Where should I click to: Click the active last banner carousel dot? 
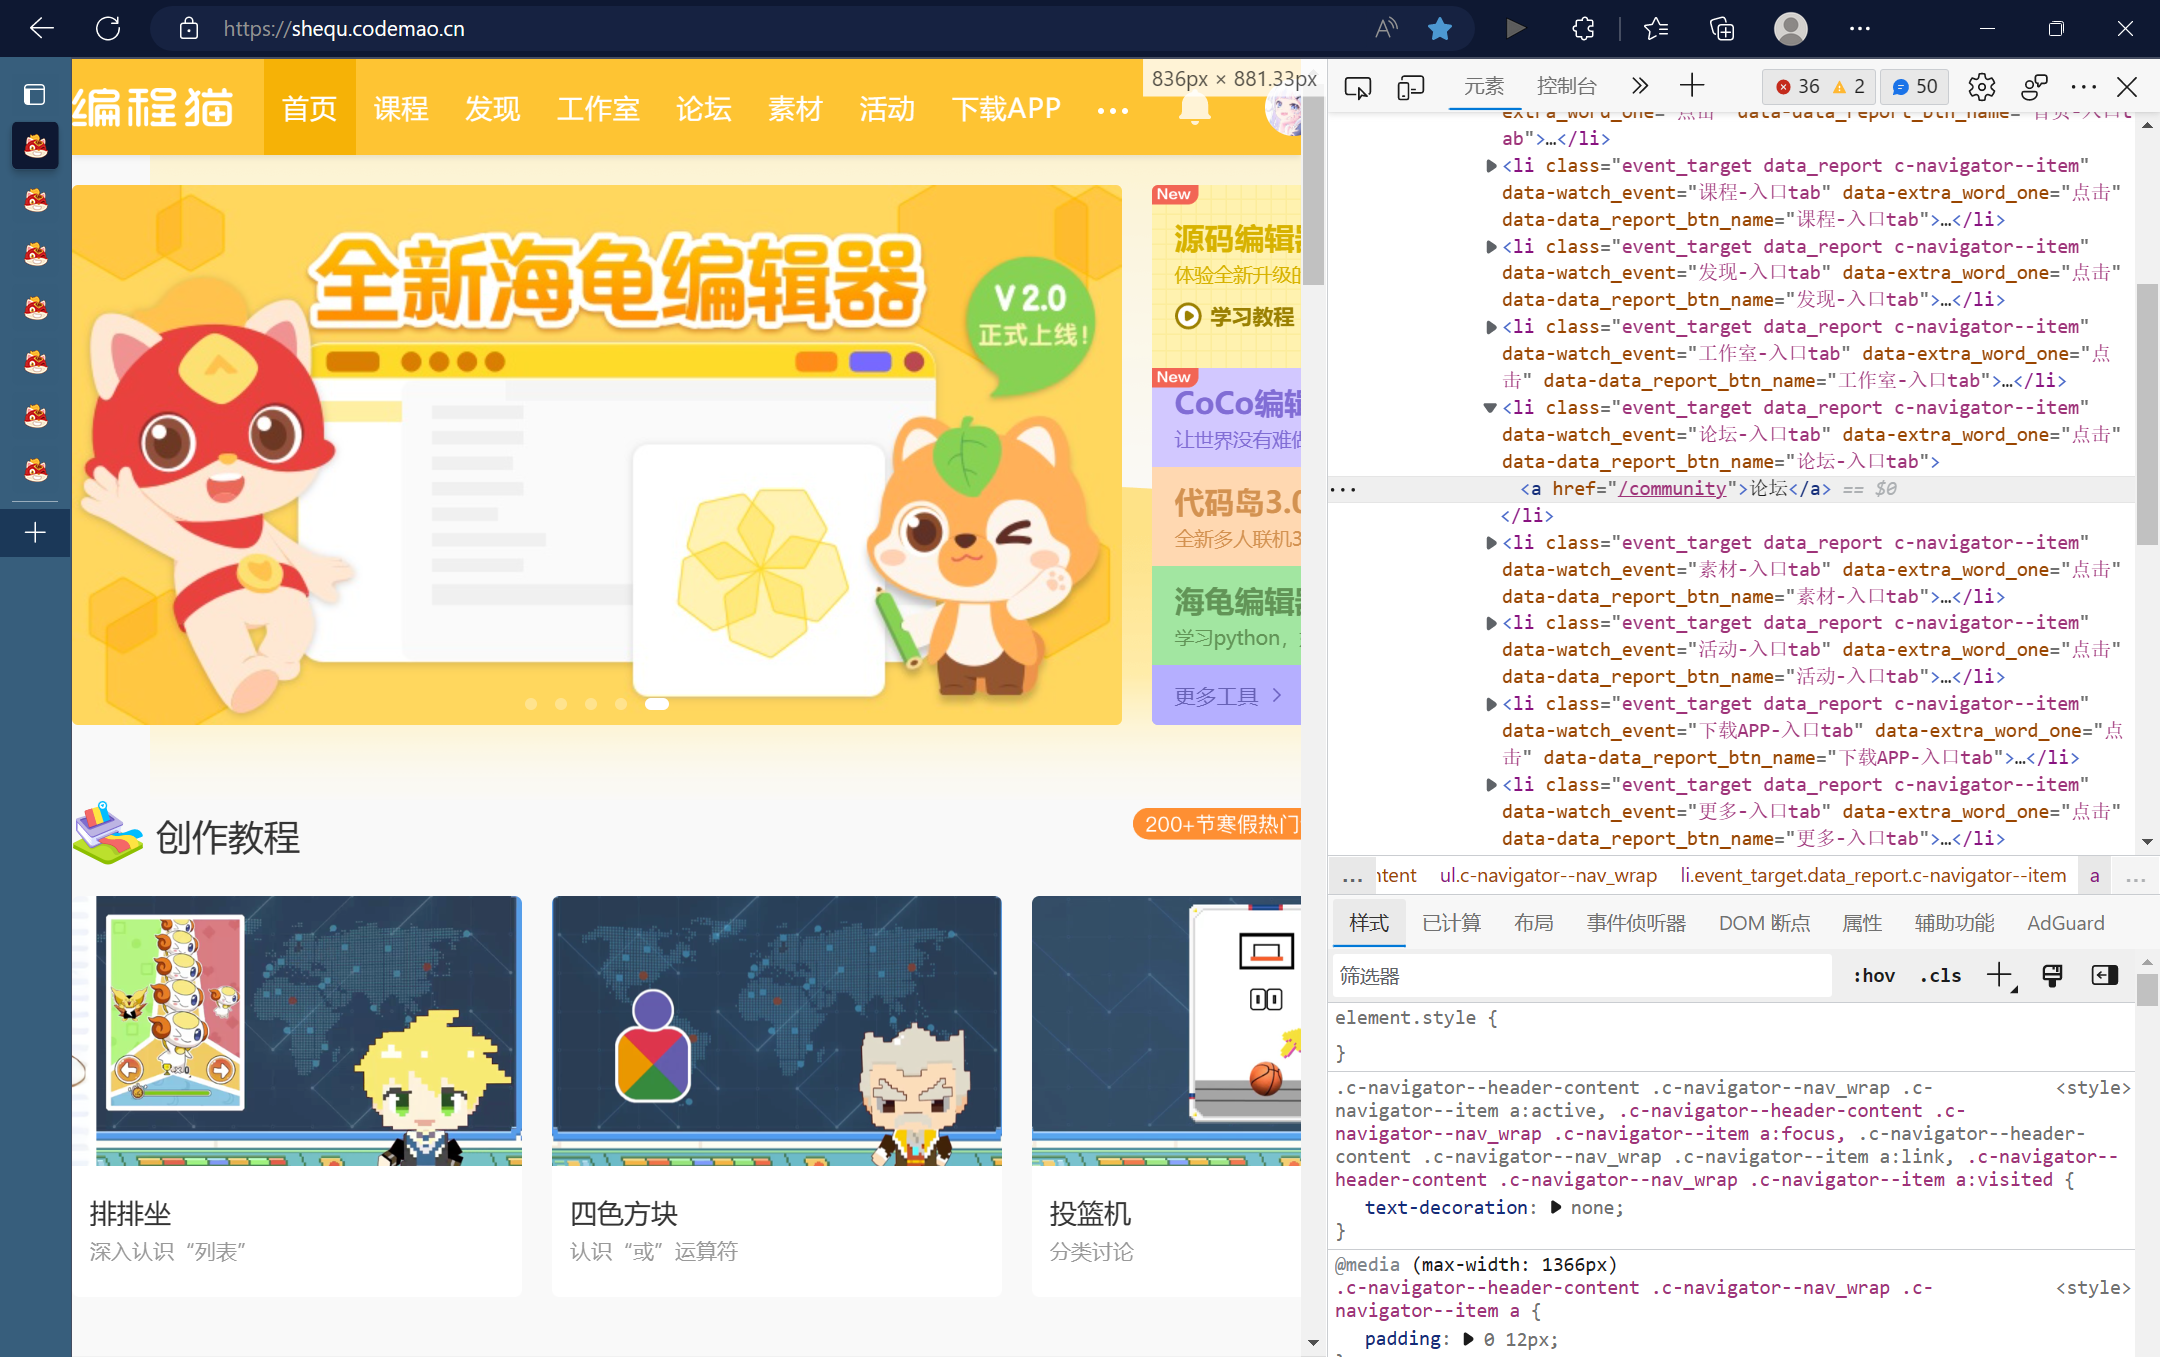click(657, 704)
